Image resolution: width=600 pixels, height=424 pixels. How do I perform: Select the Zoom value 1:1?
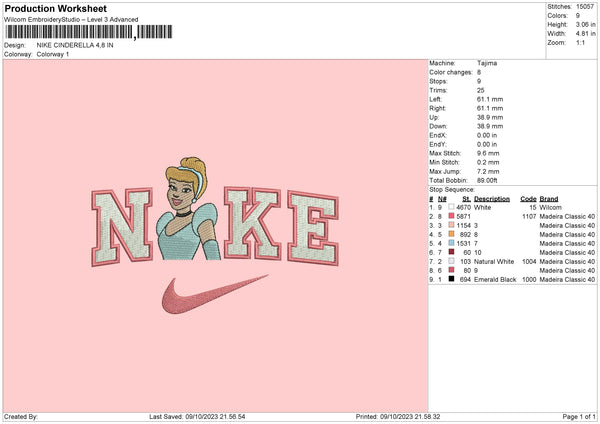(580, 42)
